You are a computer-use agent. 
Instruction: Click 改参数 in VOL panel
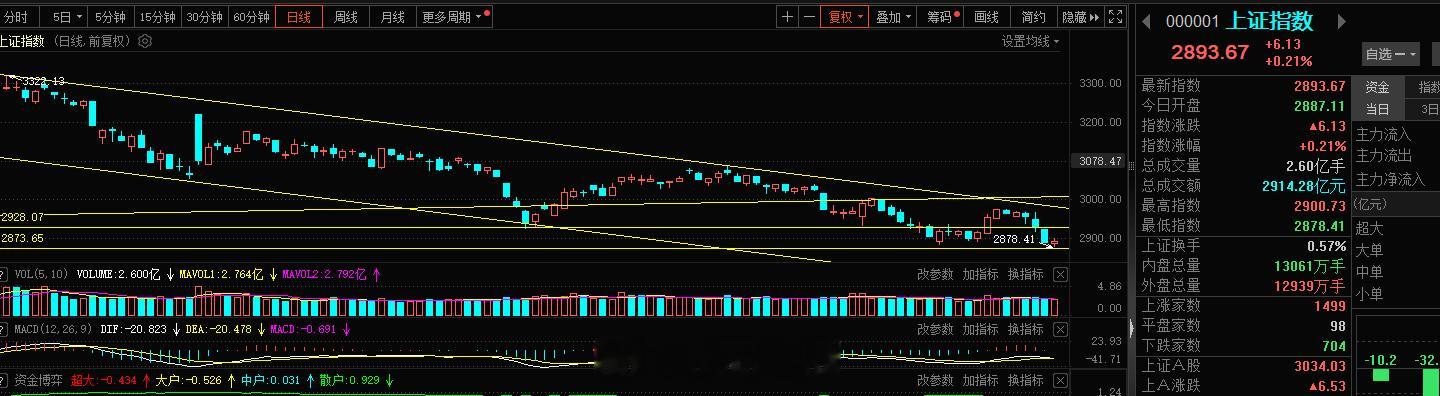point(935,274)
